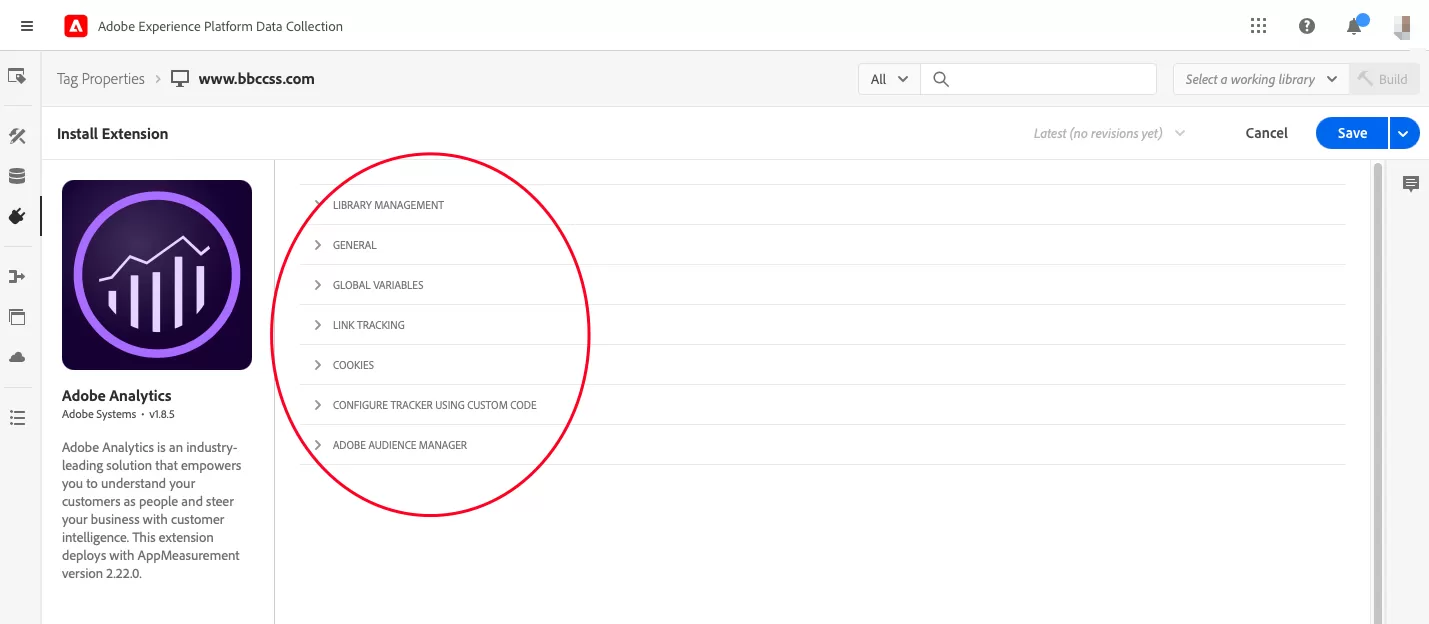
Task: Click the search magnifier icon
Action: (940, 79)
